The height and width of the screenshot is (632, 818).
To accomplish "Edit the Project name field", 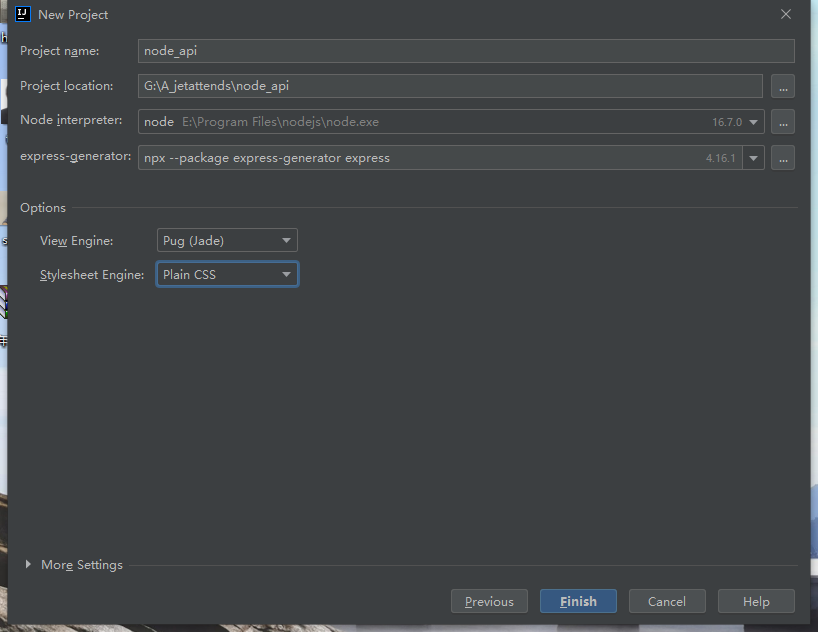I will 466,51.
